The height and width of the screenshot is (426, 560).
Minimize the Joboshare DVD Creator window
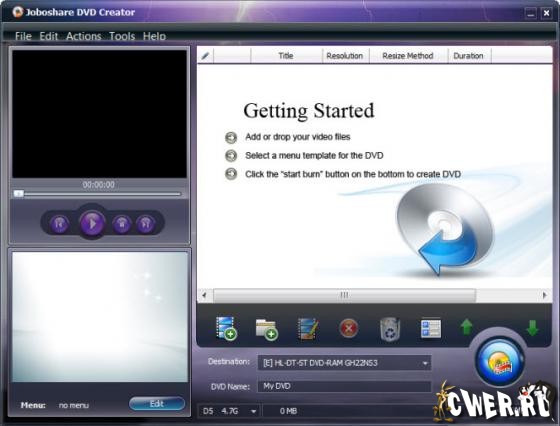[x=531, y=13]
